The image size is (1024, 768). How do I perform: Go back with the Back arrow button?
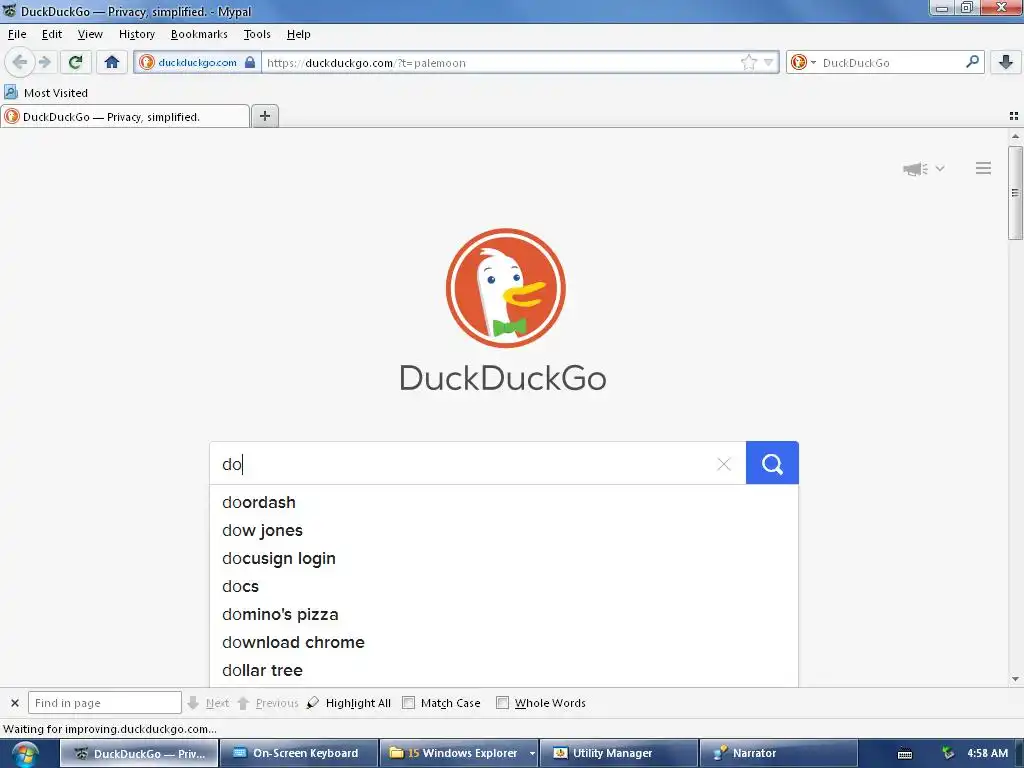pyautogui.click(x=20, y=63)
